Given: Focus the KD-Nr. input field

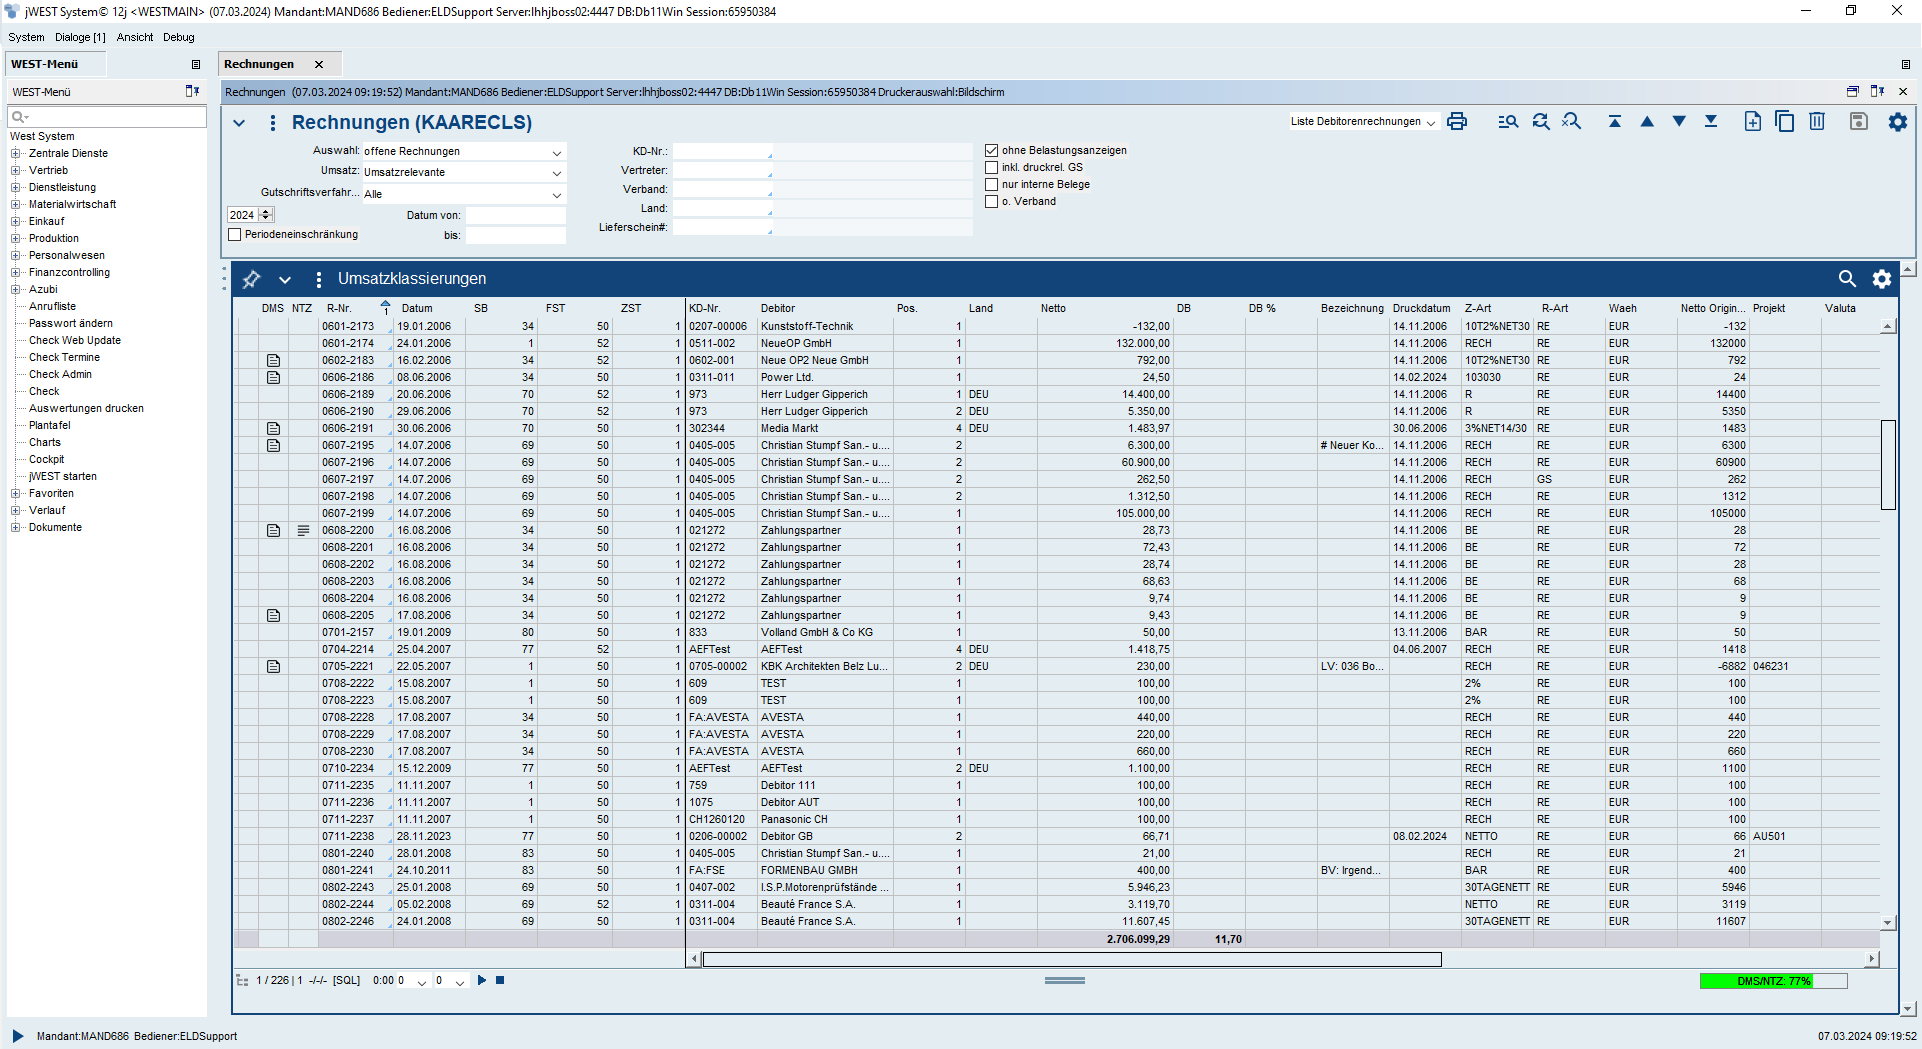Looking at the screenshot, I should click(723, 151).
